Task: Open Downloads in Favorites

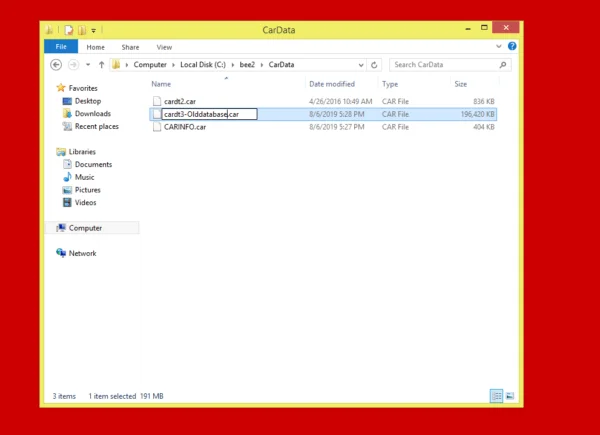Action: 92,114
